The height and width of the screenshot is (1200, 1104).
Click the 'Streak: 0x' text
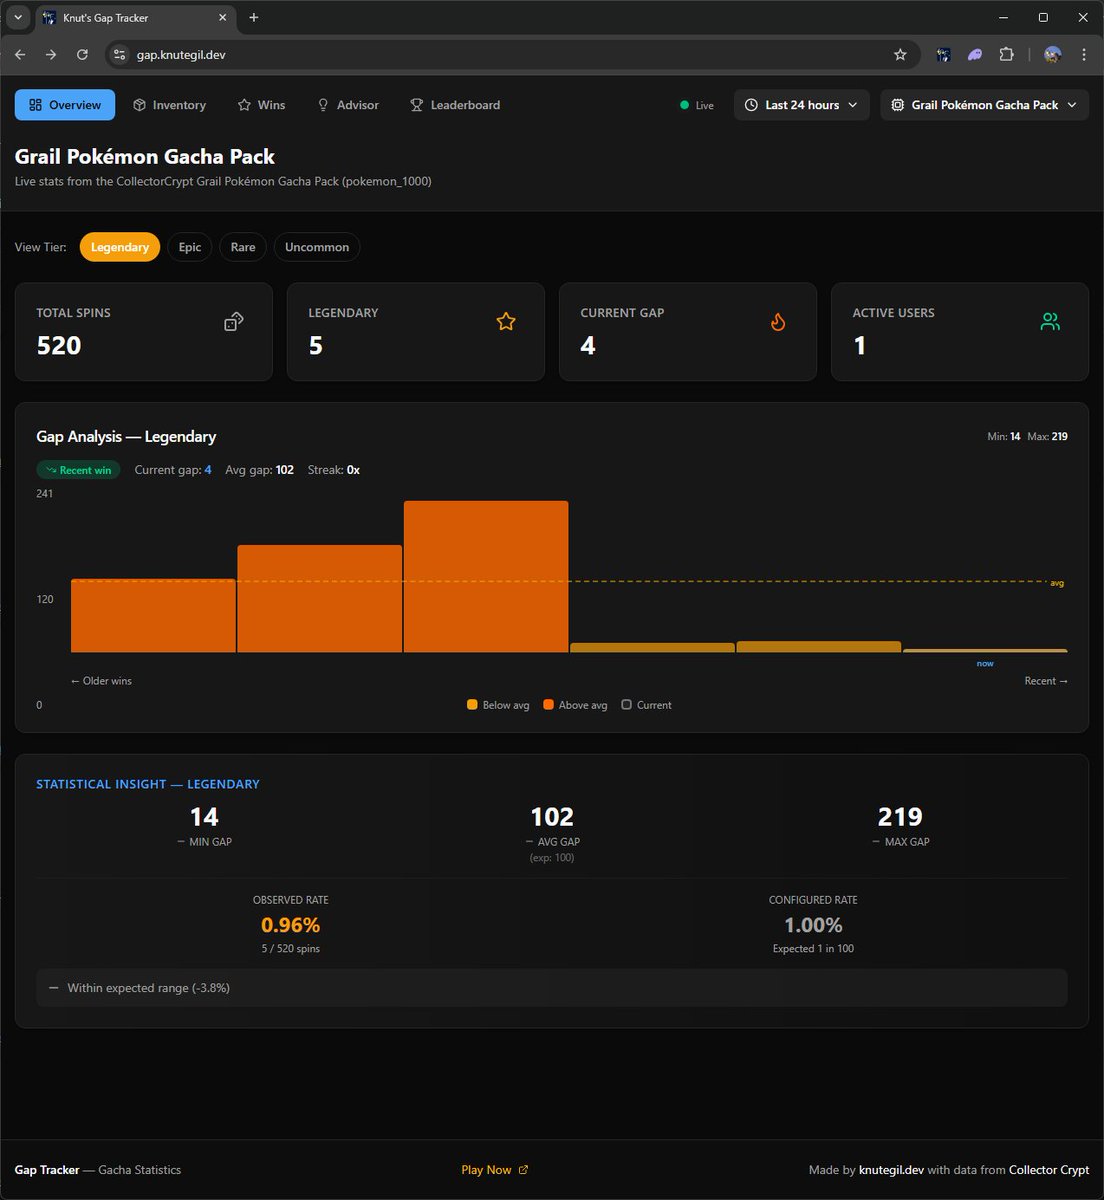point(333,470)
